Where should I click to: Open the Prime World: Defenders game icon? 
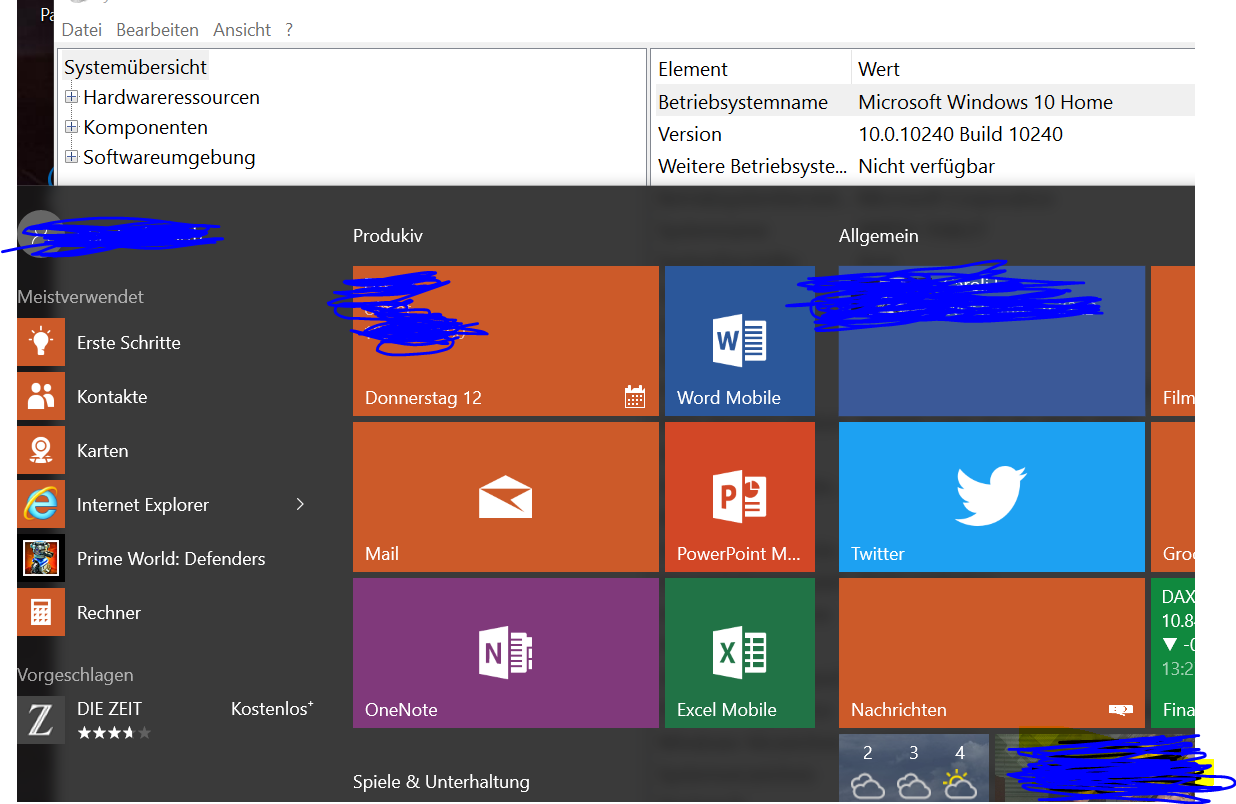click(41, 558)
